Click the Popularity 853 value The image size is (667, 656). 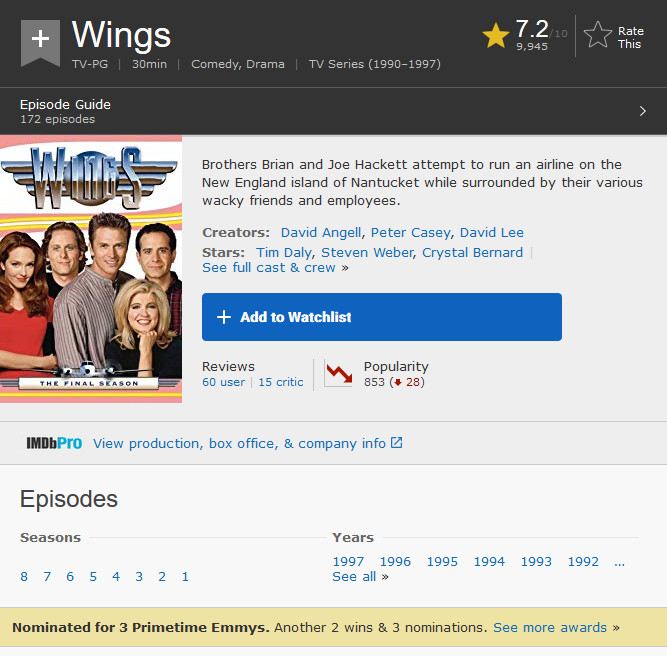374,382
